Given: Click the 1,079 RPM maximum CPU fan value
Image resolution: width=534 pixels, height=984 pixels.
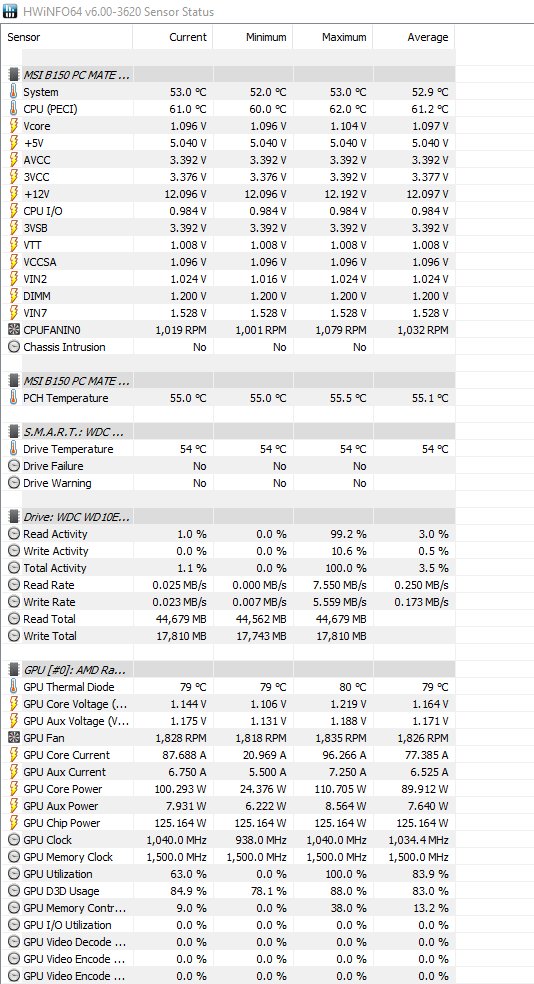Looking at the screenshot, I should pyautogui.click(x=341, y=329).
